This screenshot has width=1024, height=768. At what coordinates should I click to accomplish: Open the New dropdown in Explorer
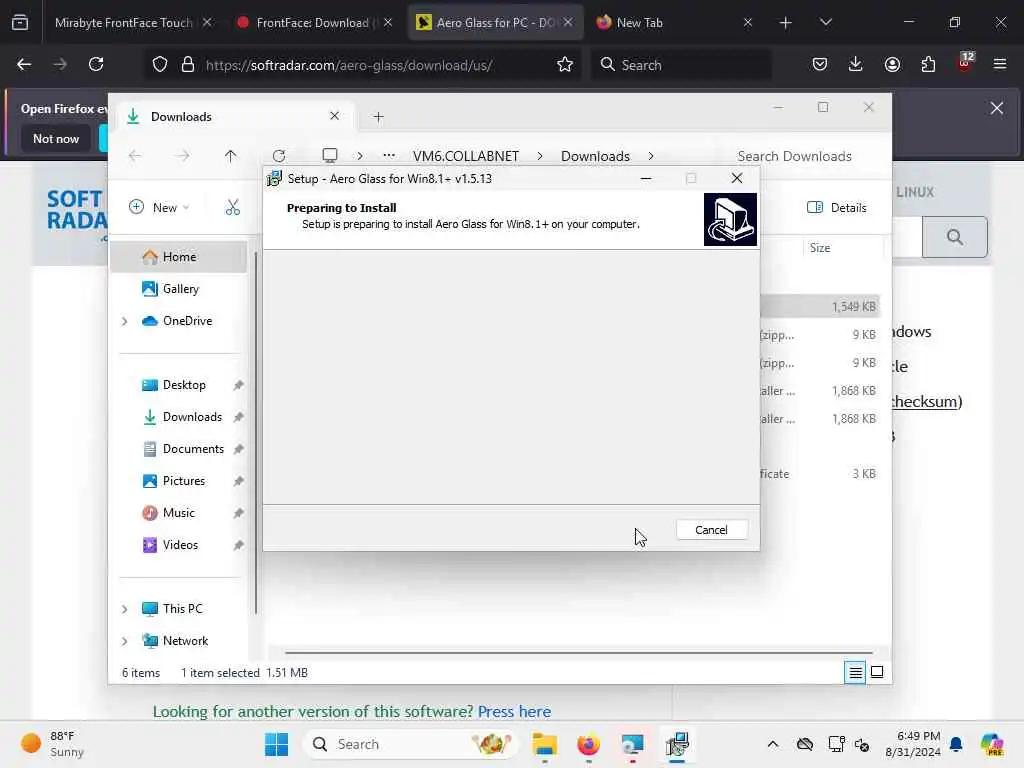159,208
